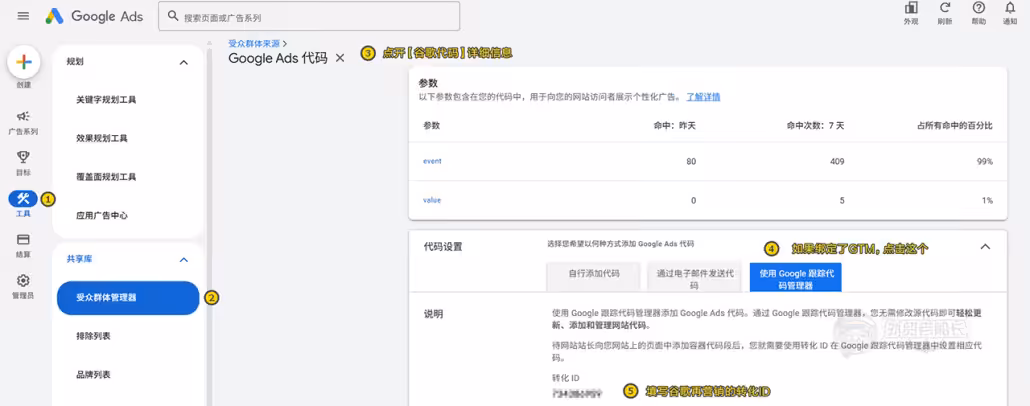This screenshot has height=406, width=1030.
Task: Click the 命中：昨天 column header
Action: click(x=673, y=125)
